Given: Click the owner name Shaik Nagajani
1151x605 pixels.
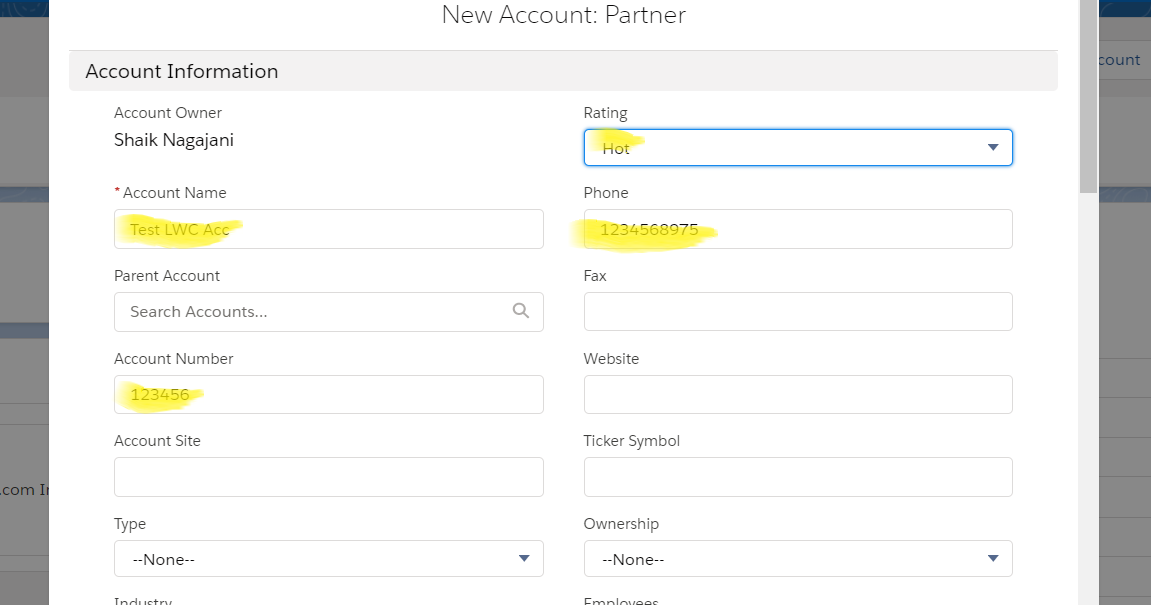Looking at the screenshot, I should tap(174, 141).
